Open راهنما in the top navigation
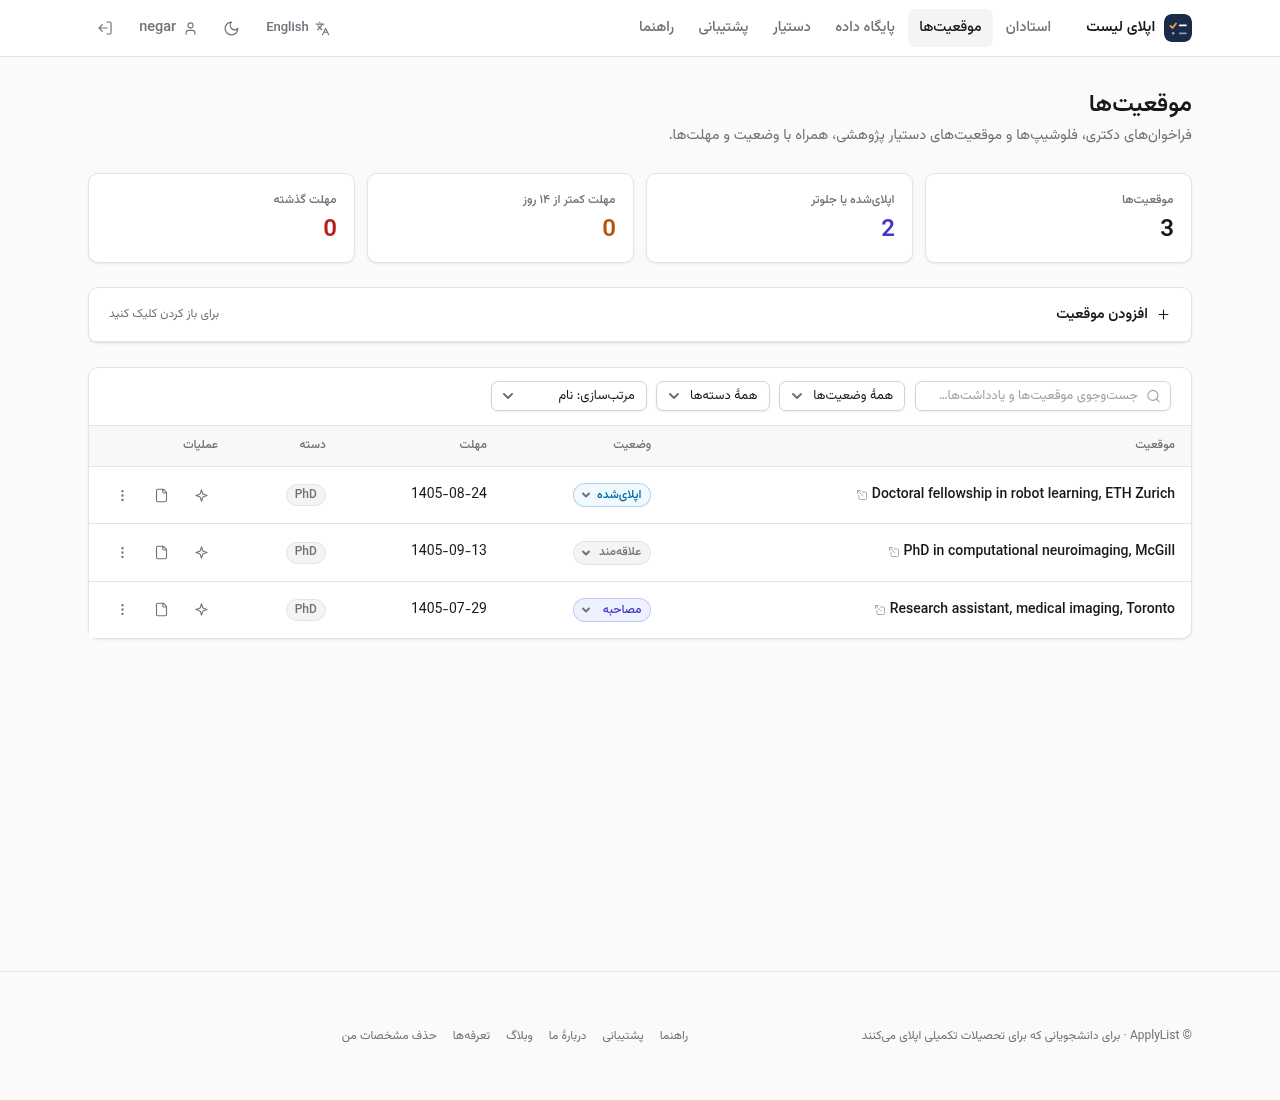The height and width of the screenshot is (1100, 1280). pos(657,27)
